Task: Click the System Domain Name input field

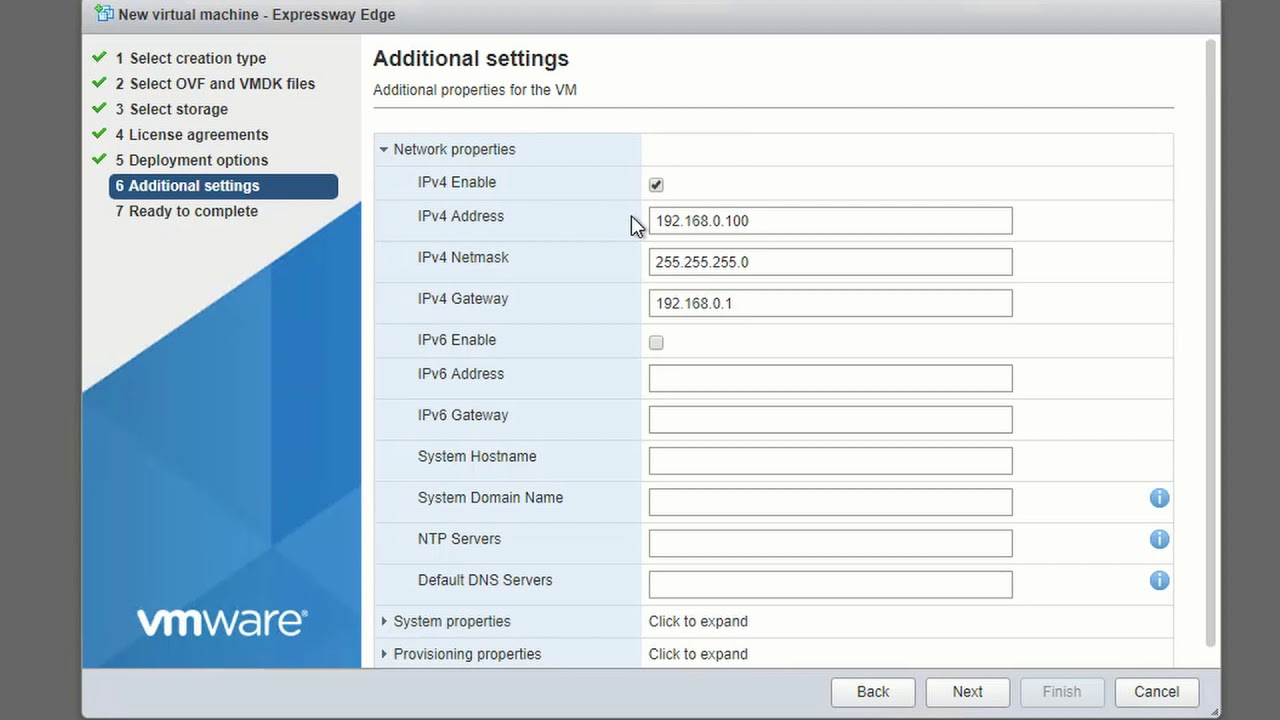Action: pyautogui.click(x=830, y=501)
